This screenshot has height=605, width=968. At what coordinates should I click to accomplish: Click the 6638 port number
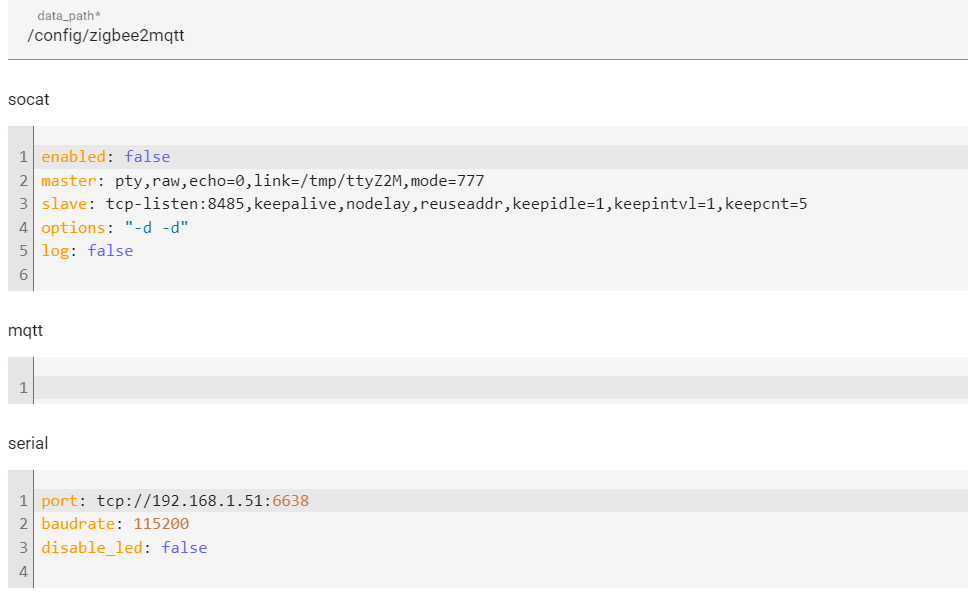(292, 501)
